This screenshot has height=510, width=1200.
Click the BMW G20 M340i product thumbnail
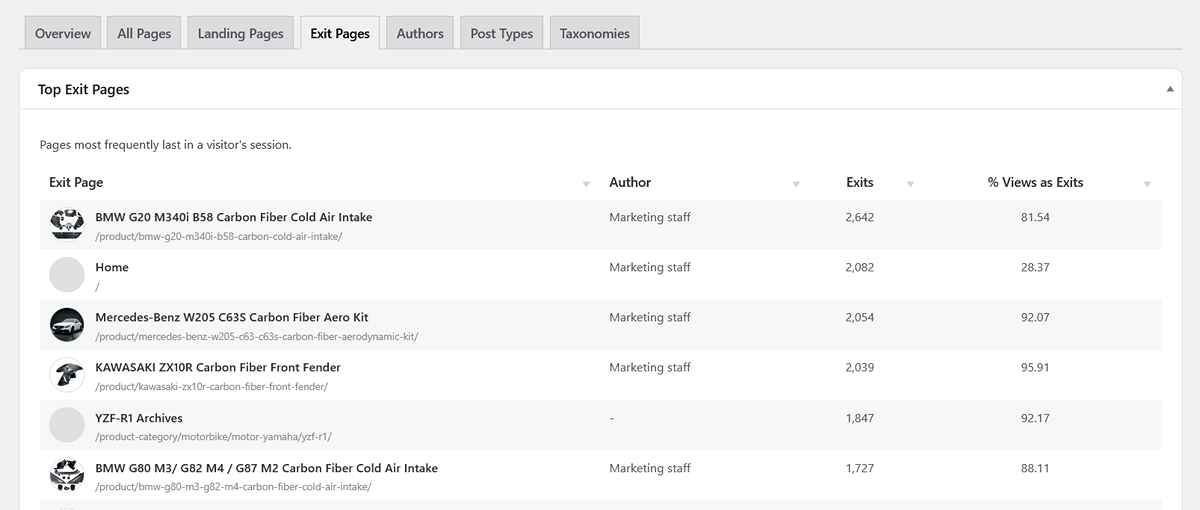(x=66, y=225)
